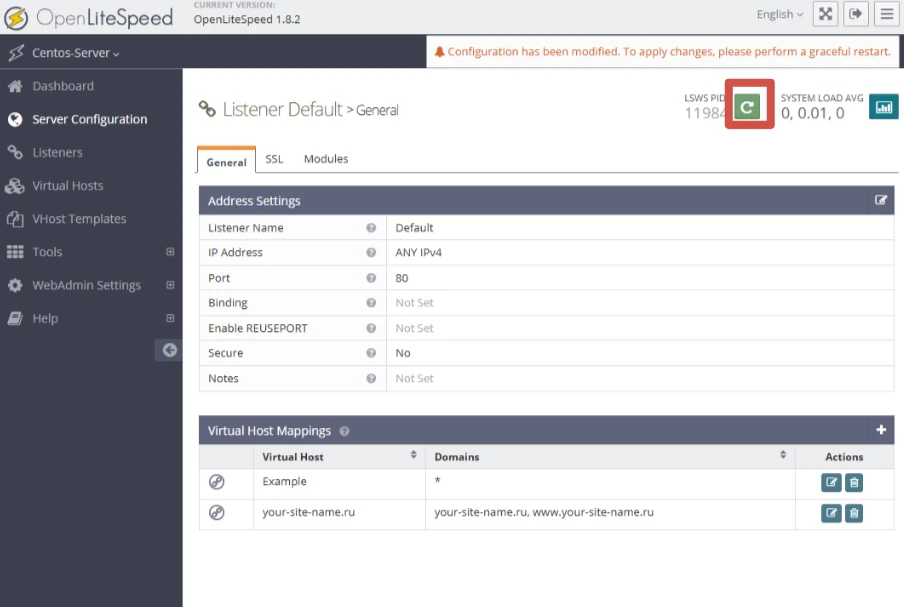Toggle full screen mode icon
Screen dimensions: 904x607
point(825,14)
